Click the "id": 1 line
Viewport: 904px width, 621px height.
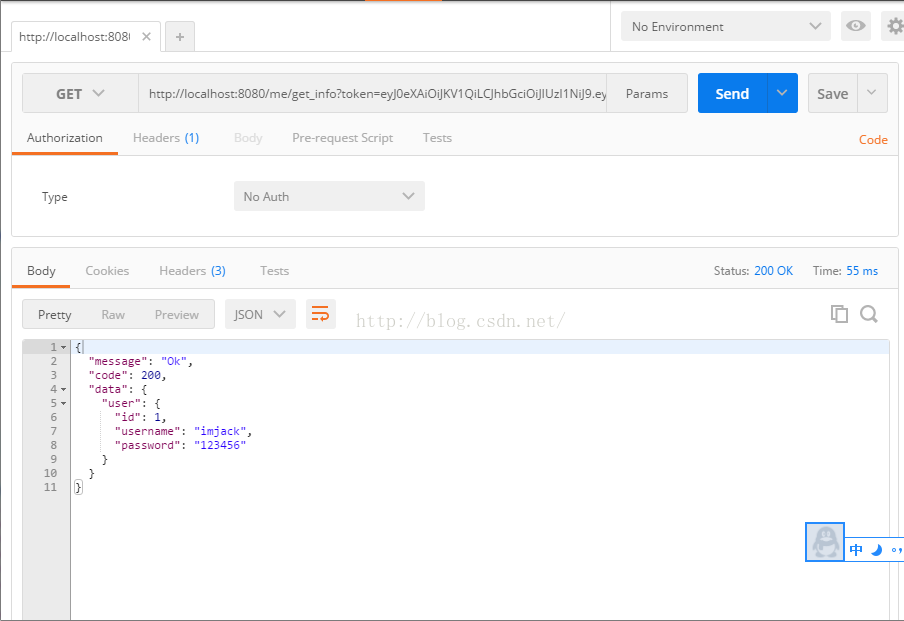(140, 417)
